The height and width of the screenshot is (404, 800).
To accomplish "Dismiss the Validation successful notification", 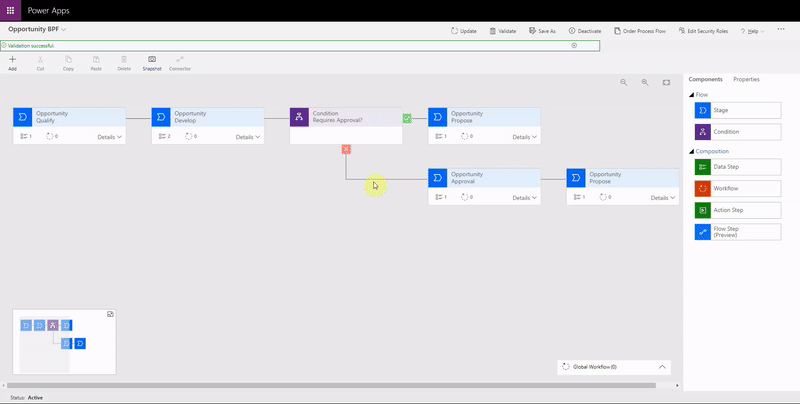I will pos(574,45).
